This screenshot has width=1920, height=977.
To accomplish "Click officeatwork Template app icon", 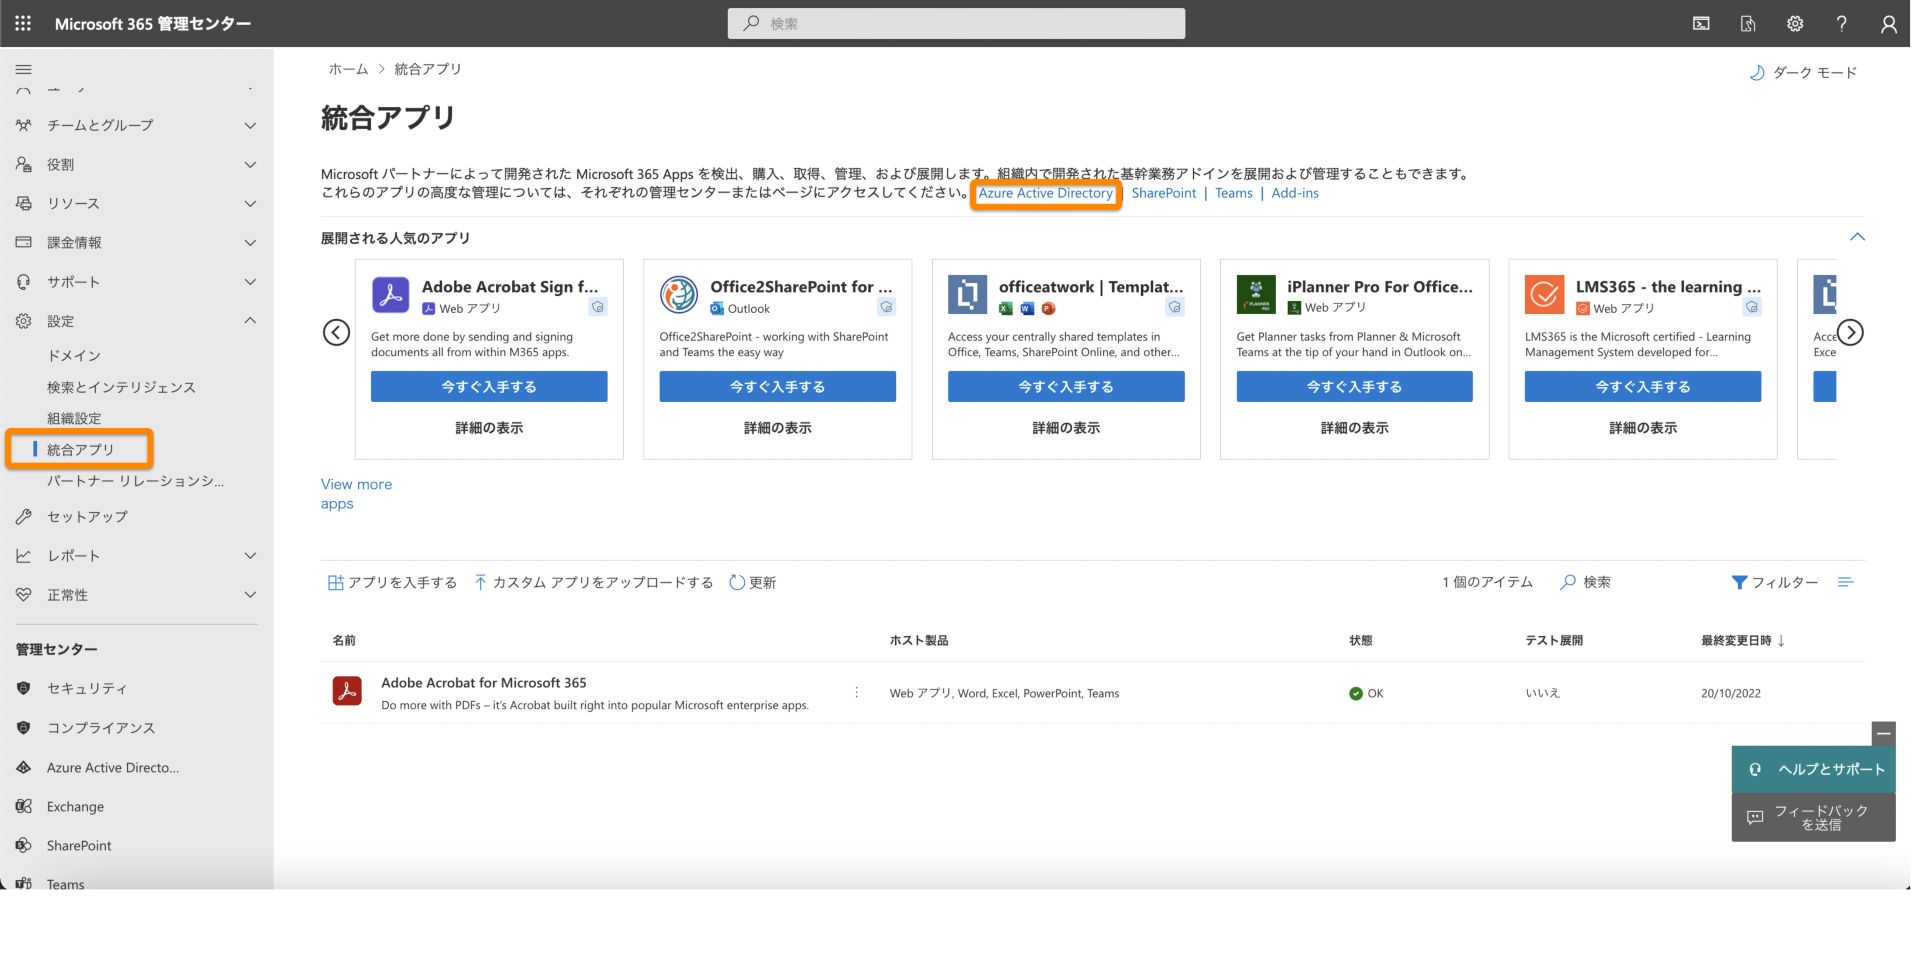I will (x=967, y=296).
